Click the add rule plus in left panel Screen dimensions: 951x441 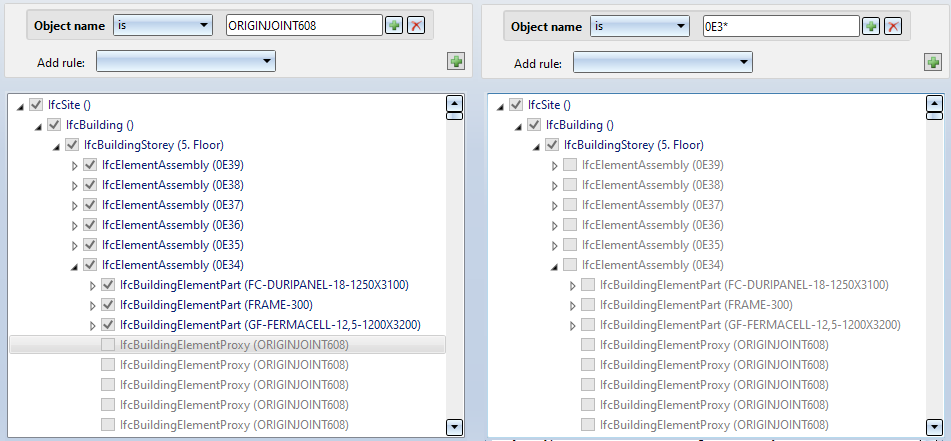tap(456, 61)
